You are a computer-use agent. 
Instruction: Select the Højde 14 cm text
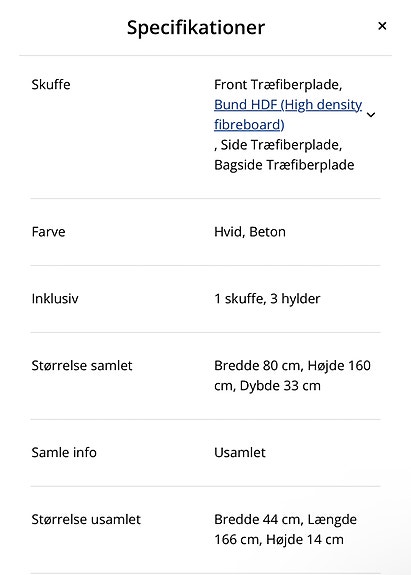pos(305,539)
